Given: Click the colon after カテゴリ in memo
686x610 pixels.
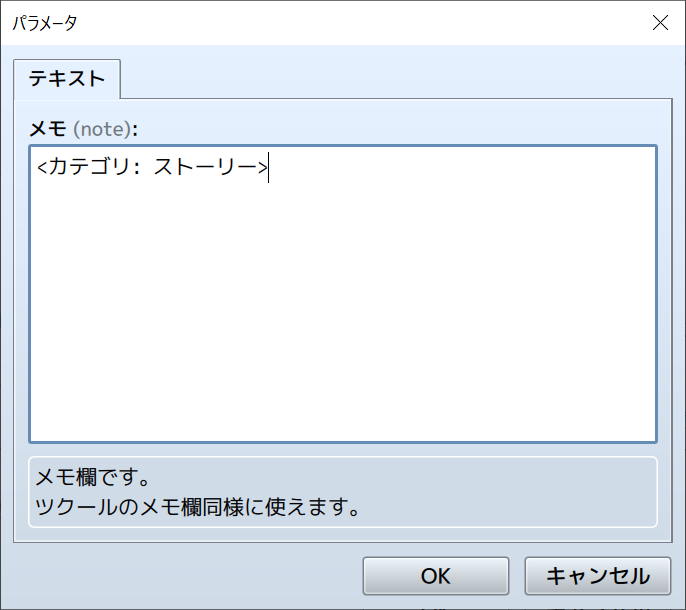Looking at the screenshot, I should point(137,167).
